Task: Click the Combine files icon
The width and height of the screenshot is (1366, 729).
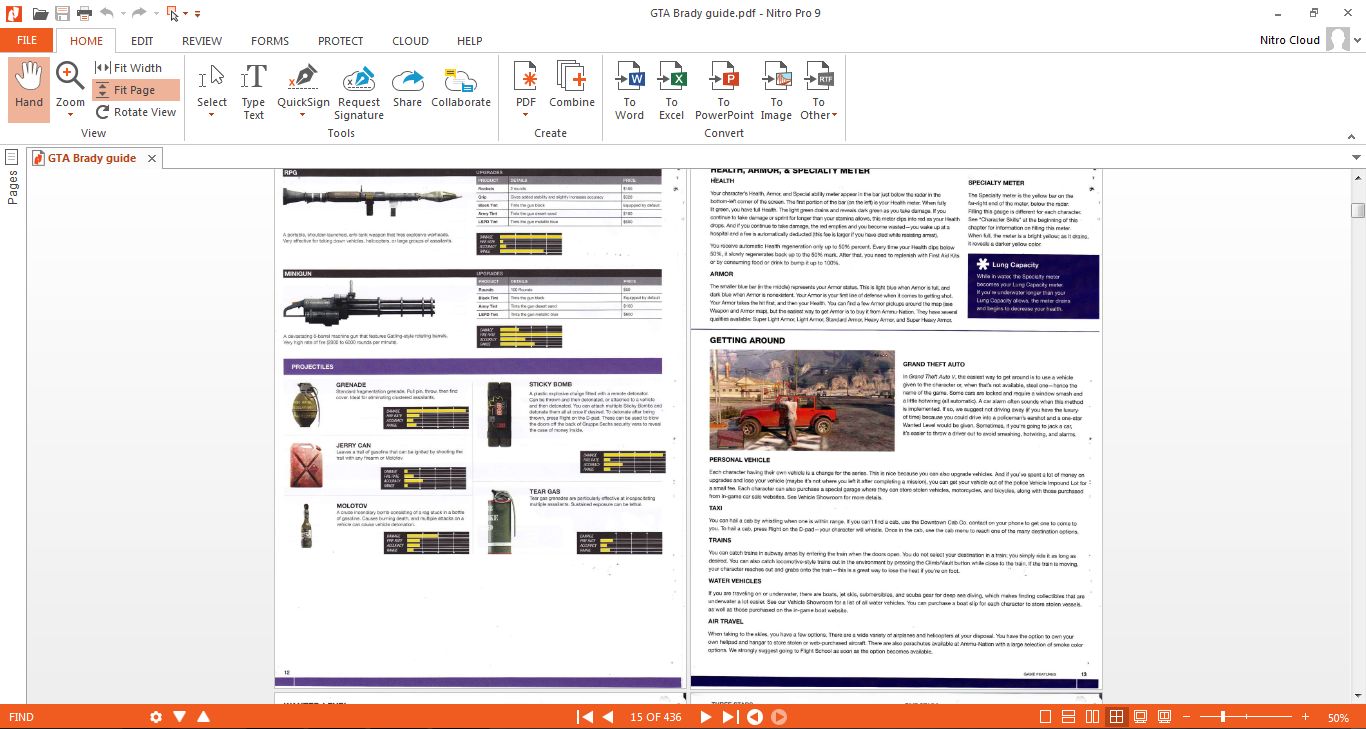Action: coord(572,85)
